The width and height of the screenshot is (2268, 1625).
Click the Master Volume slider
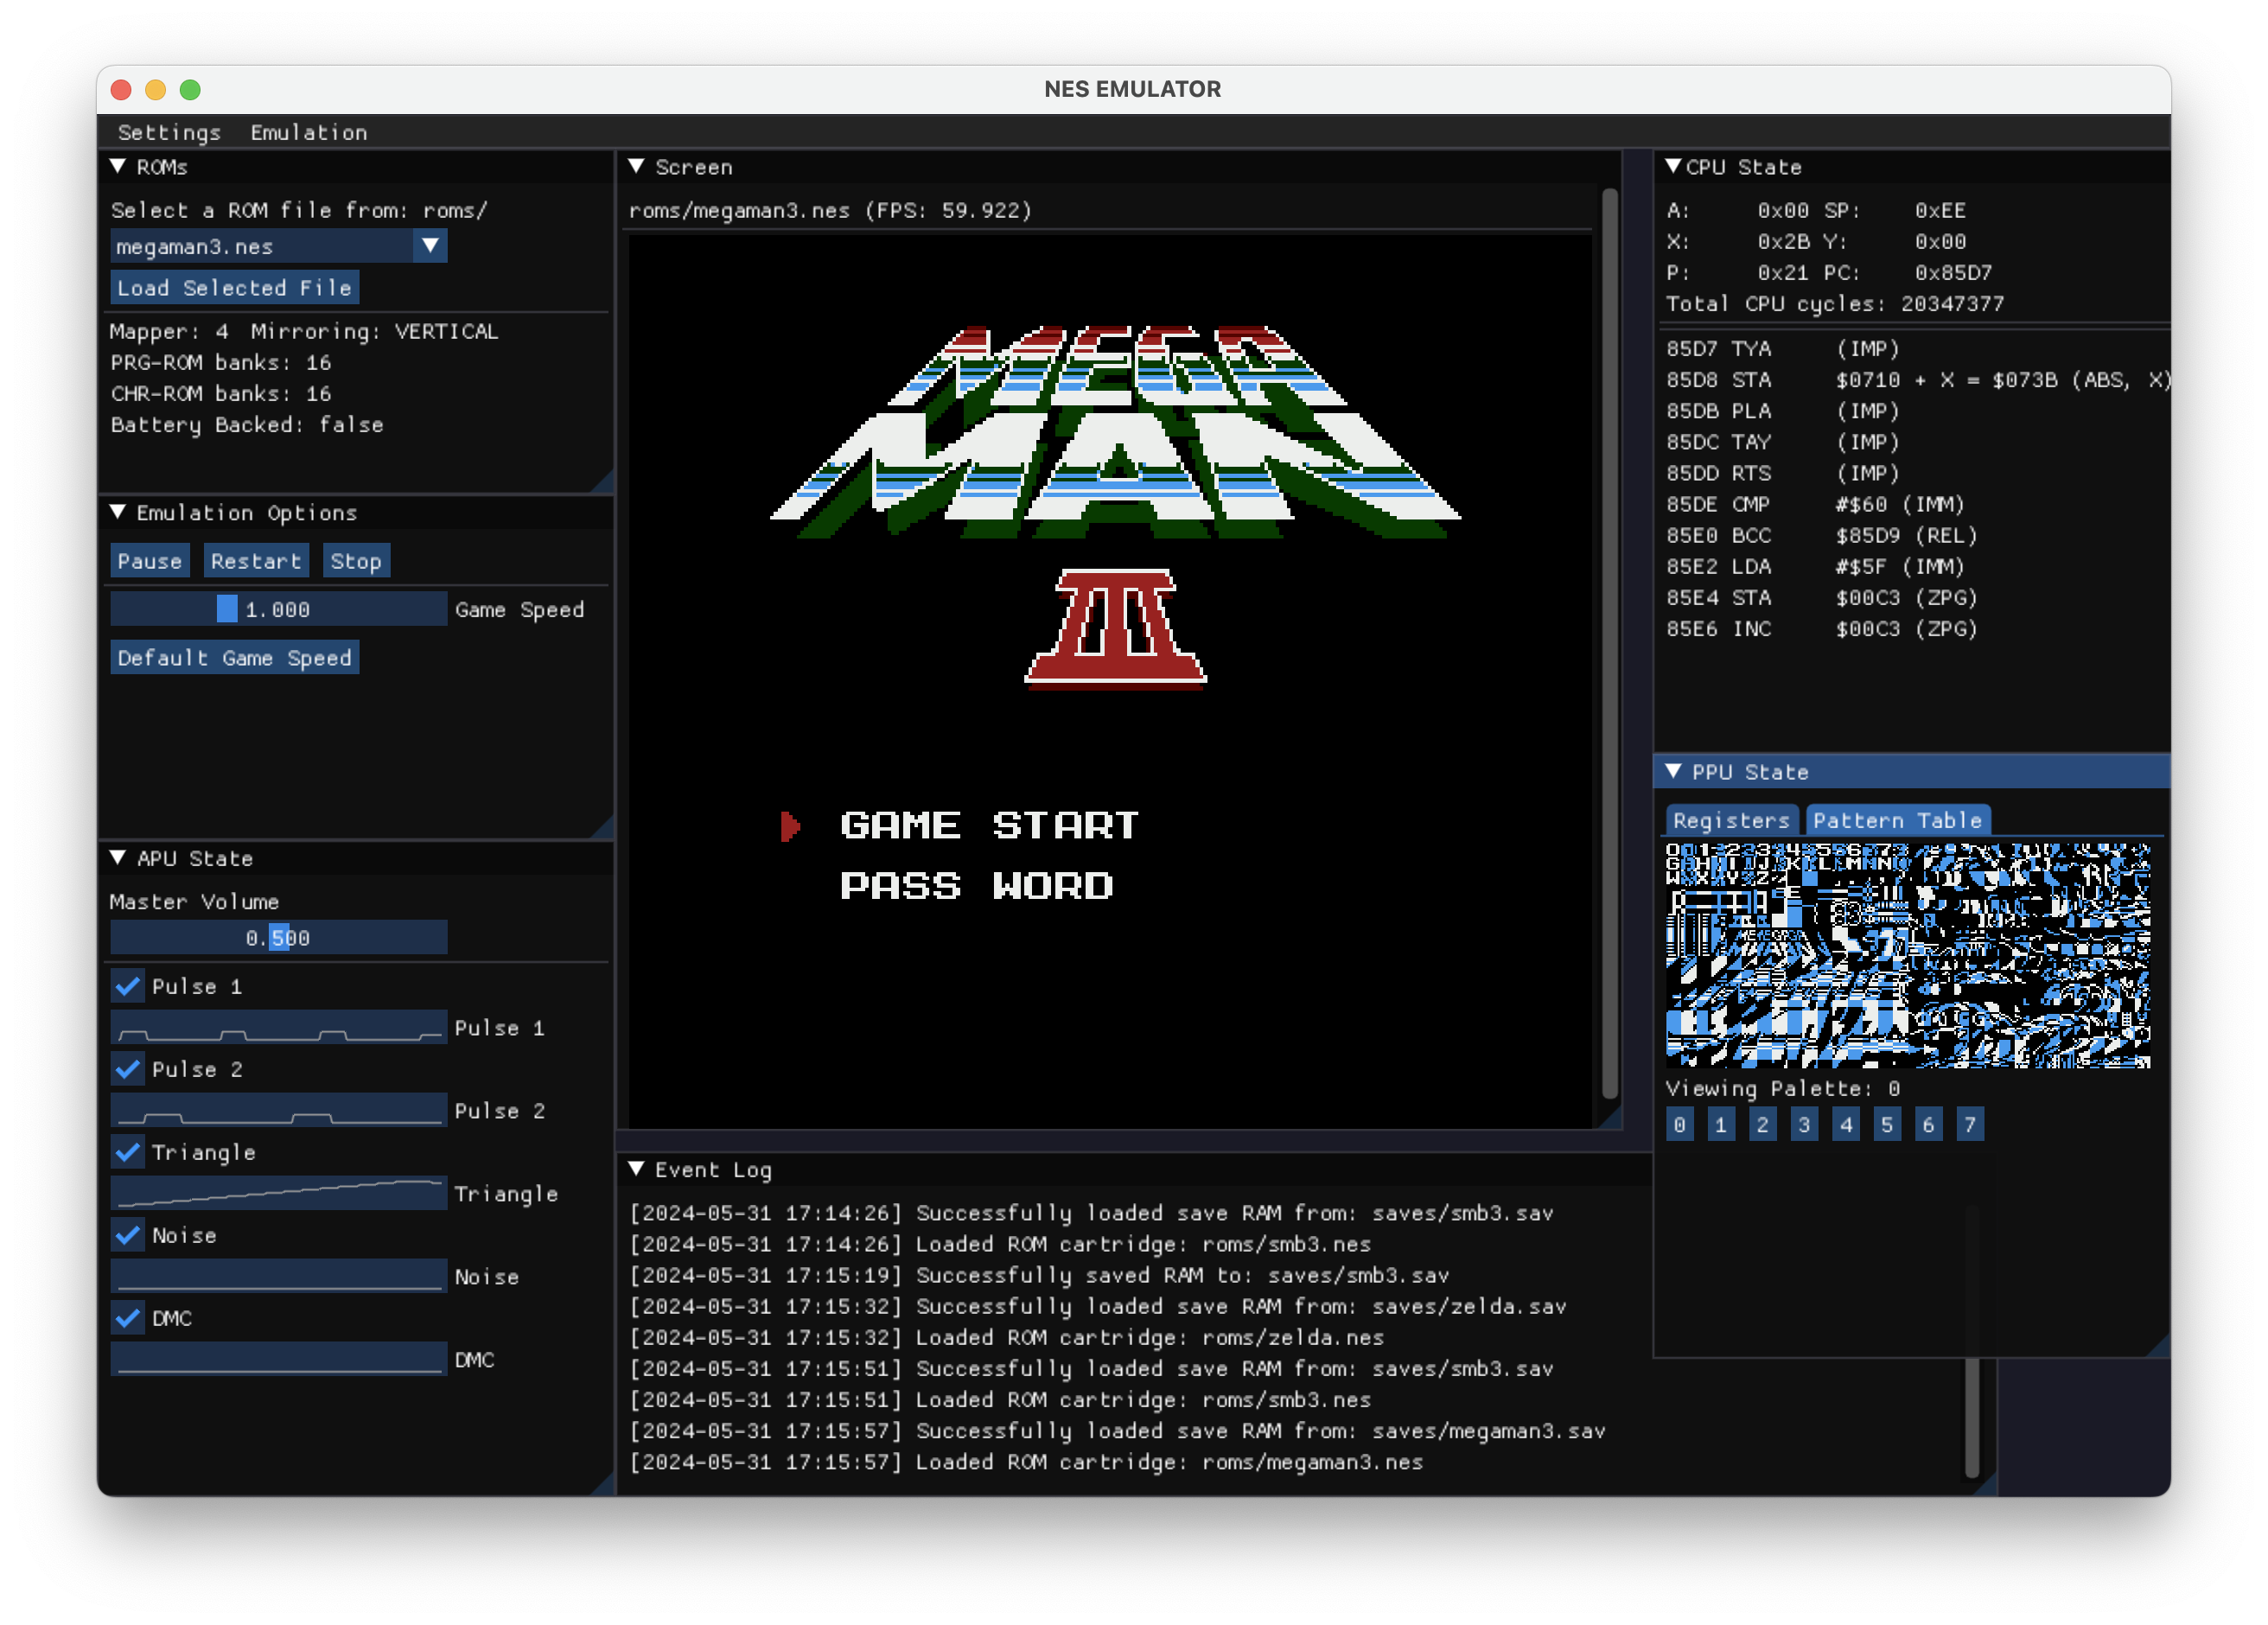click(x=278, y=938)
